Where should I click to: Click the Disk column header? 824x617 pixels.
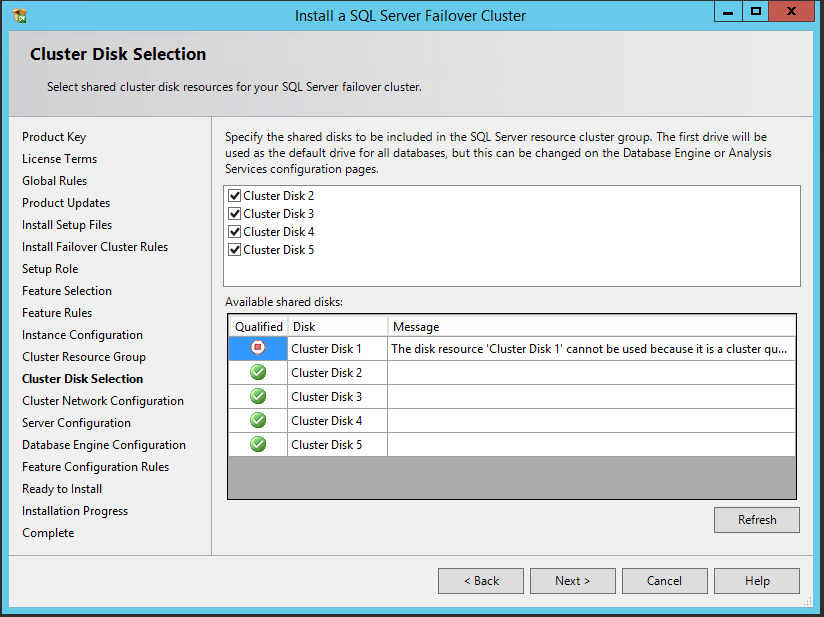coord(337,326)
